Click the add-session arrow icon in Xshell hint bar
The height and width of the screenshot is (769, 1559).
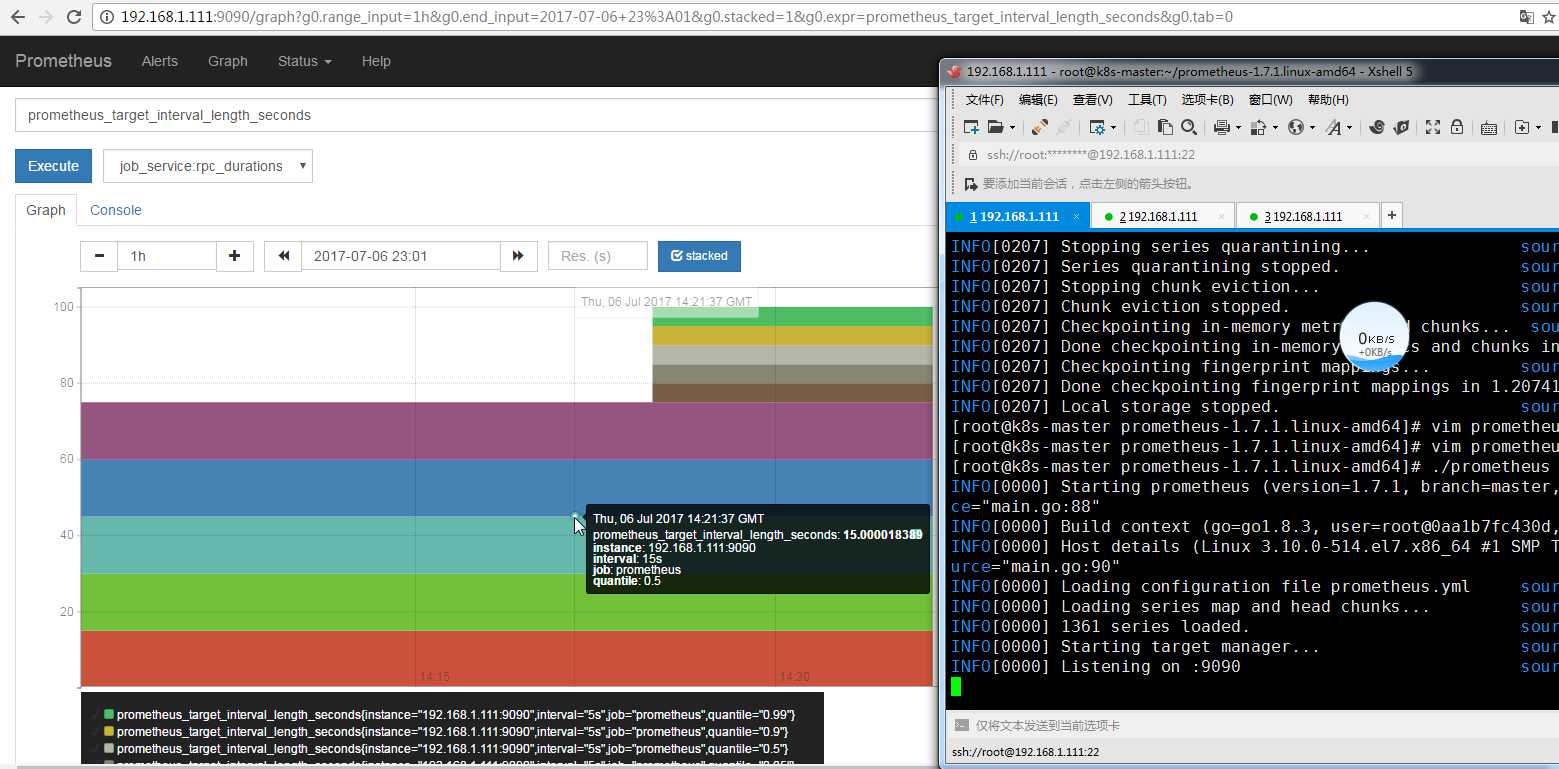tap(970, 184)
